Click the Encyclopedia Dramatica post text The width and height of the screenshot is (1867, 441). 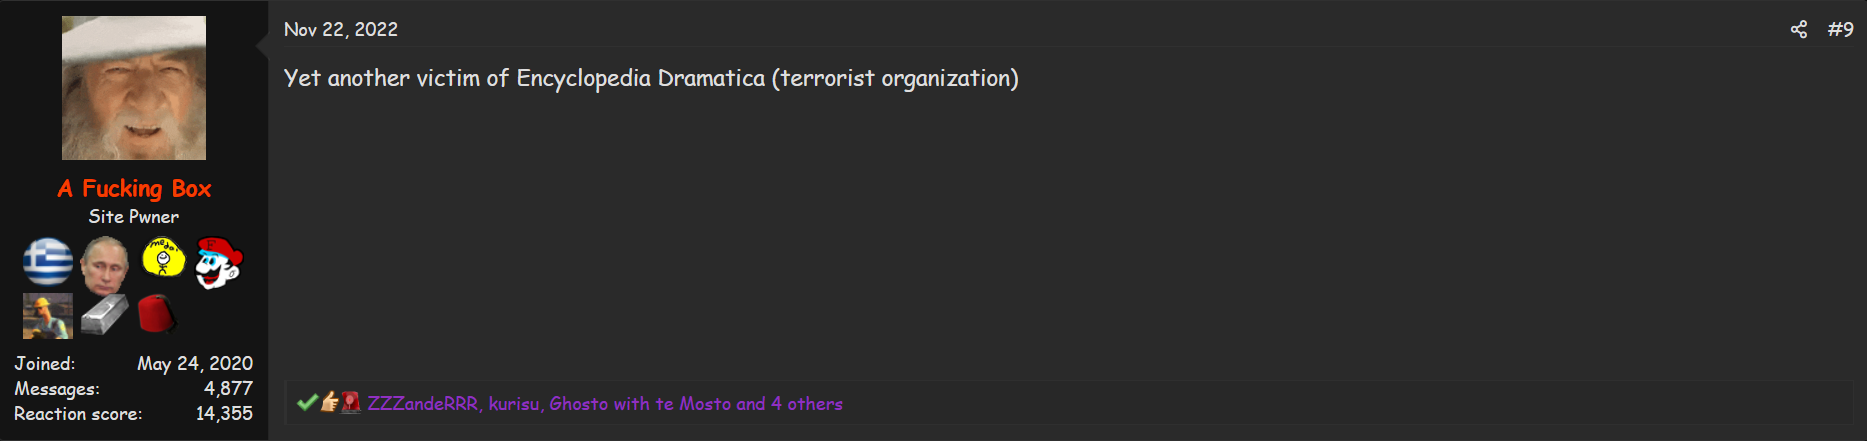click(651, 78)
